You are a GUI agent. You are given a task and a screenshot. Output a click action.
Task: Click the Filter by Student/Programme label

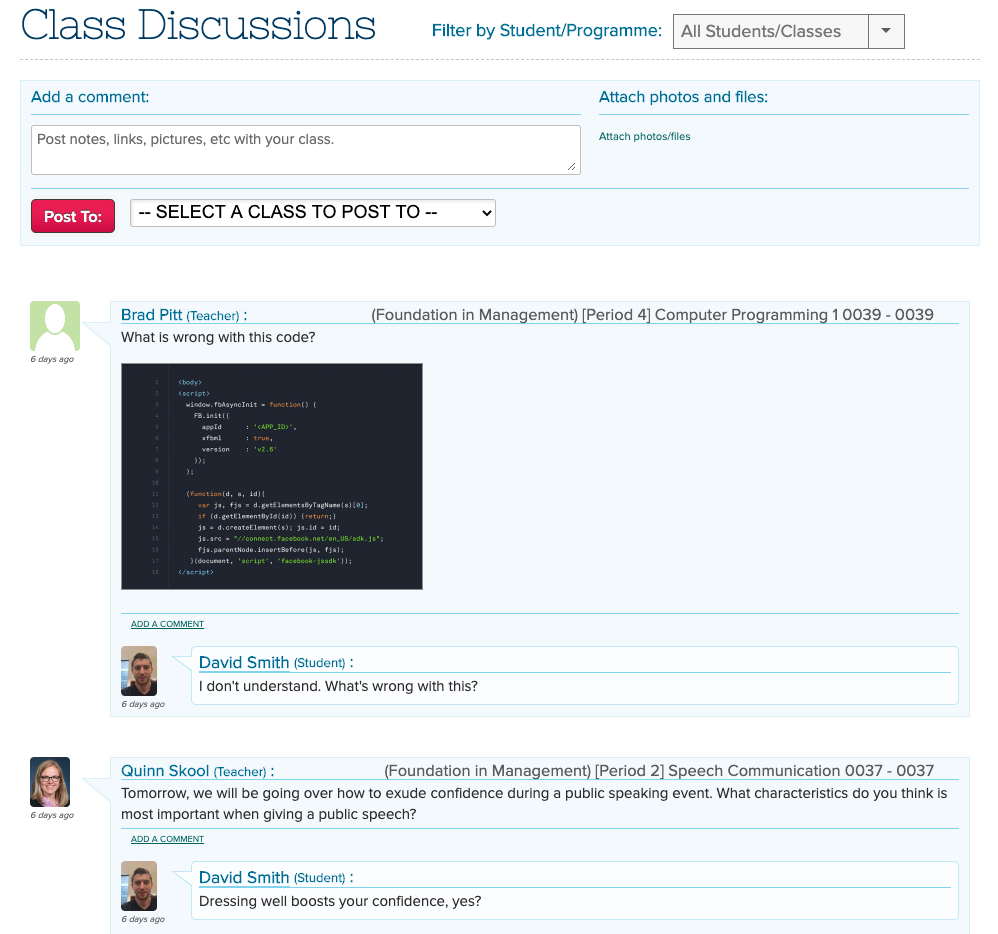547,31
